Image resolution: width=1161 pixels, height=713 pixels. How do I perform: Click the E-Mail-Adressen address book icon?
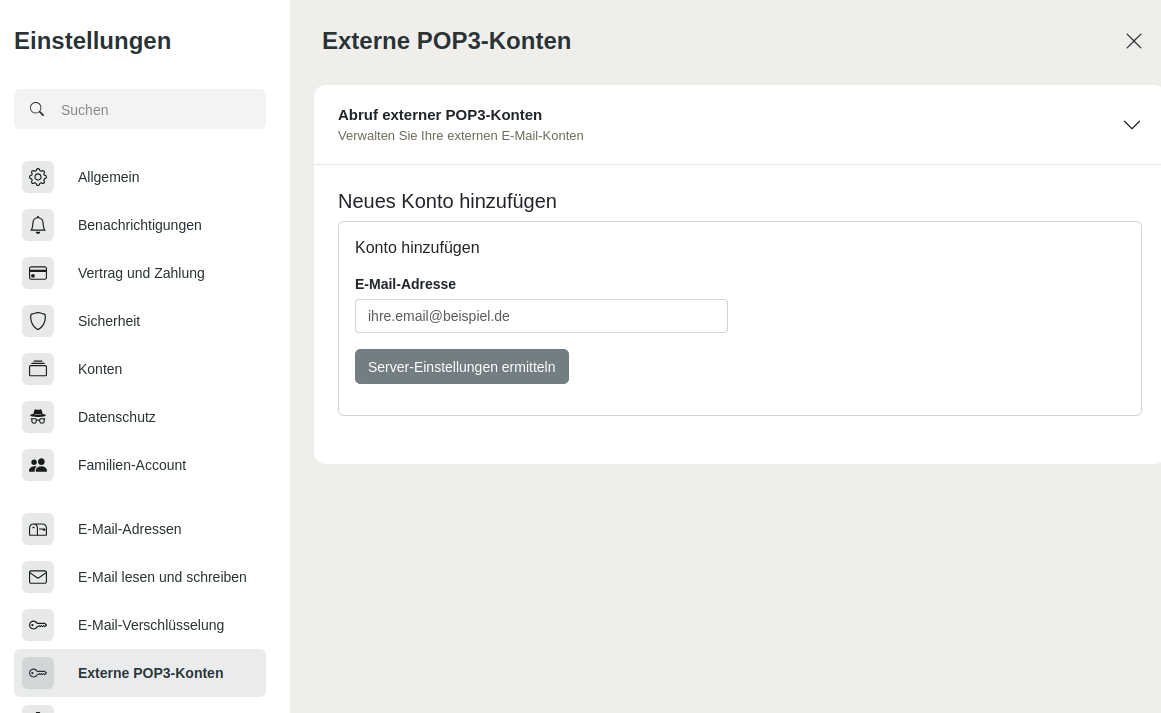38,529
